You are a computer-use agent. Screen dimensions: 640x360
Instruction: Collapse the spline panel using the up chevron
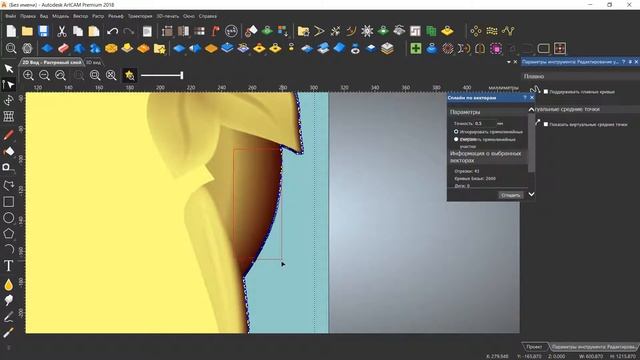point(531,109)
